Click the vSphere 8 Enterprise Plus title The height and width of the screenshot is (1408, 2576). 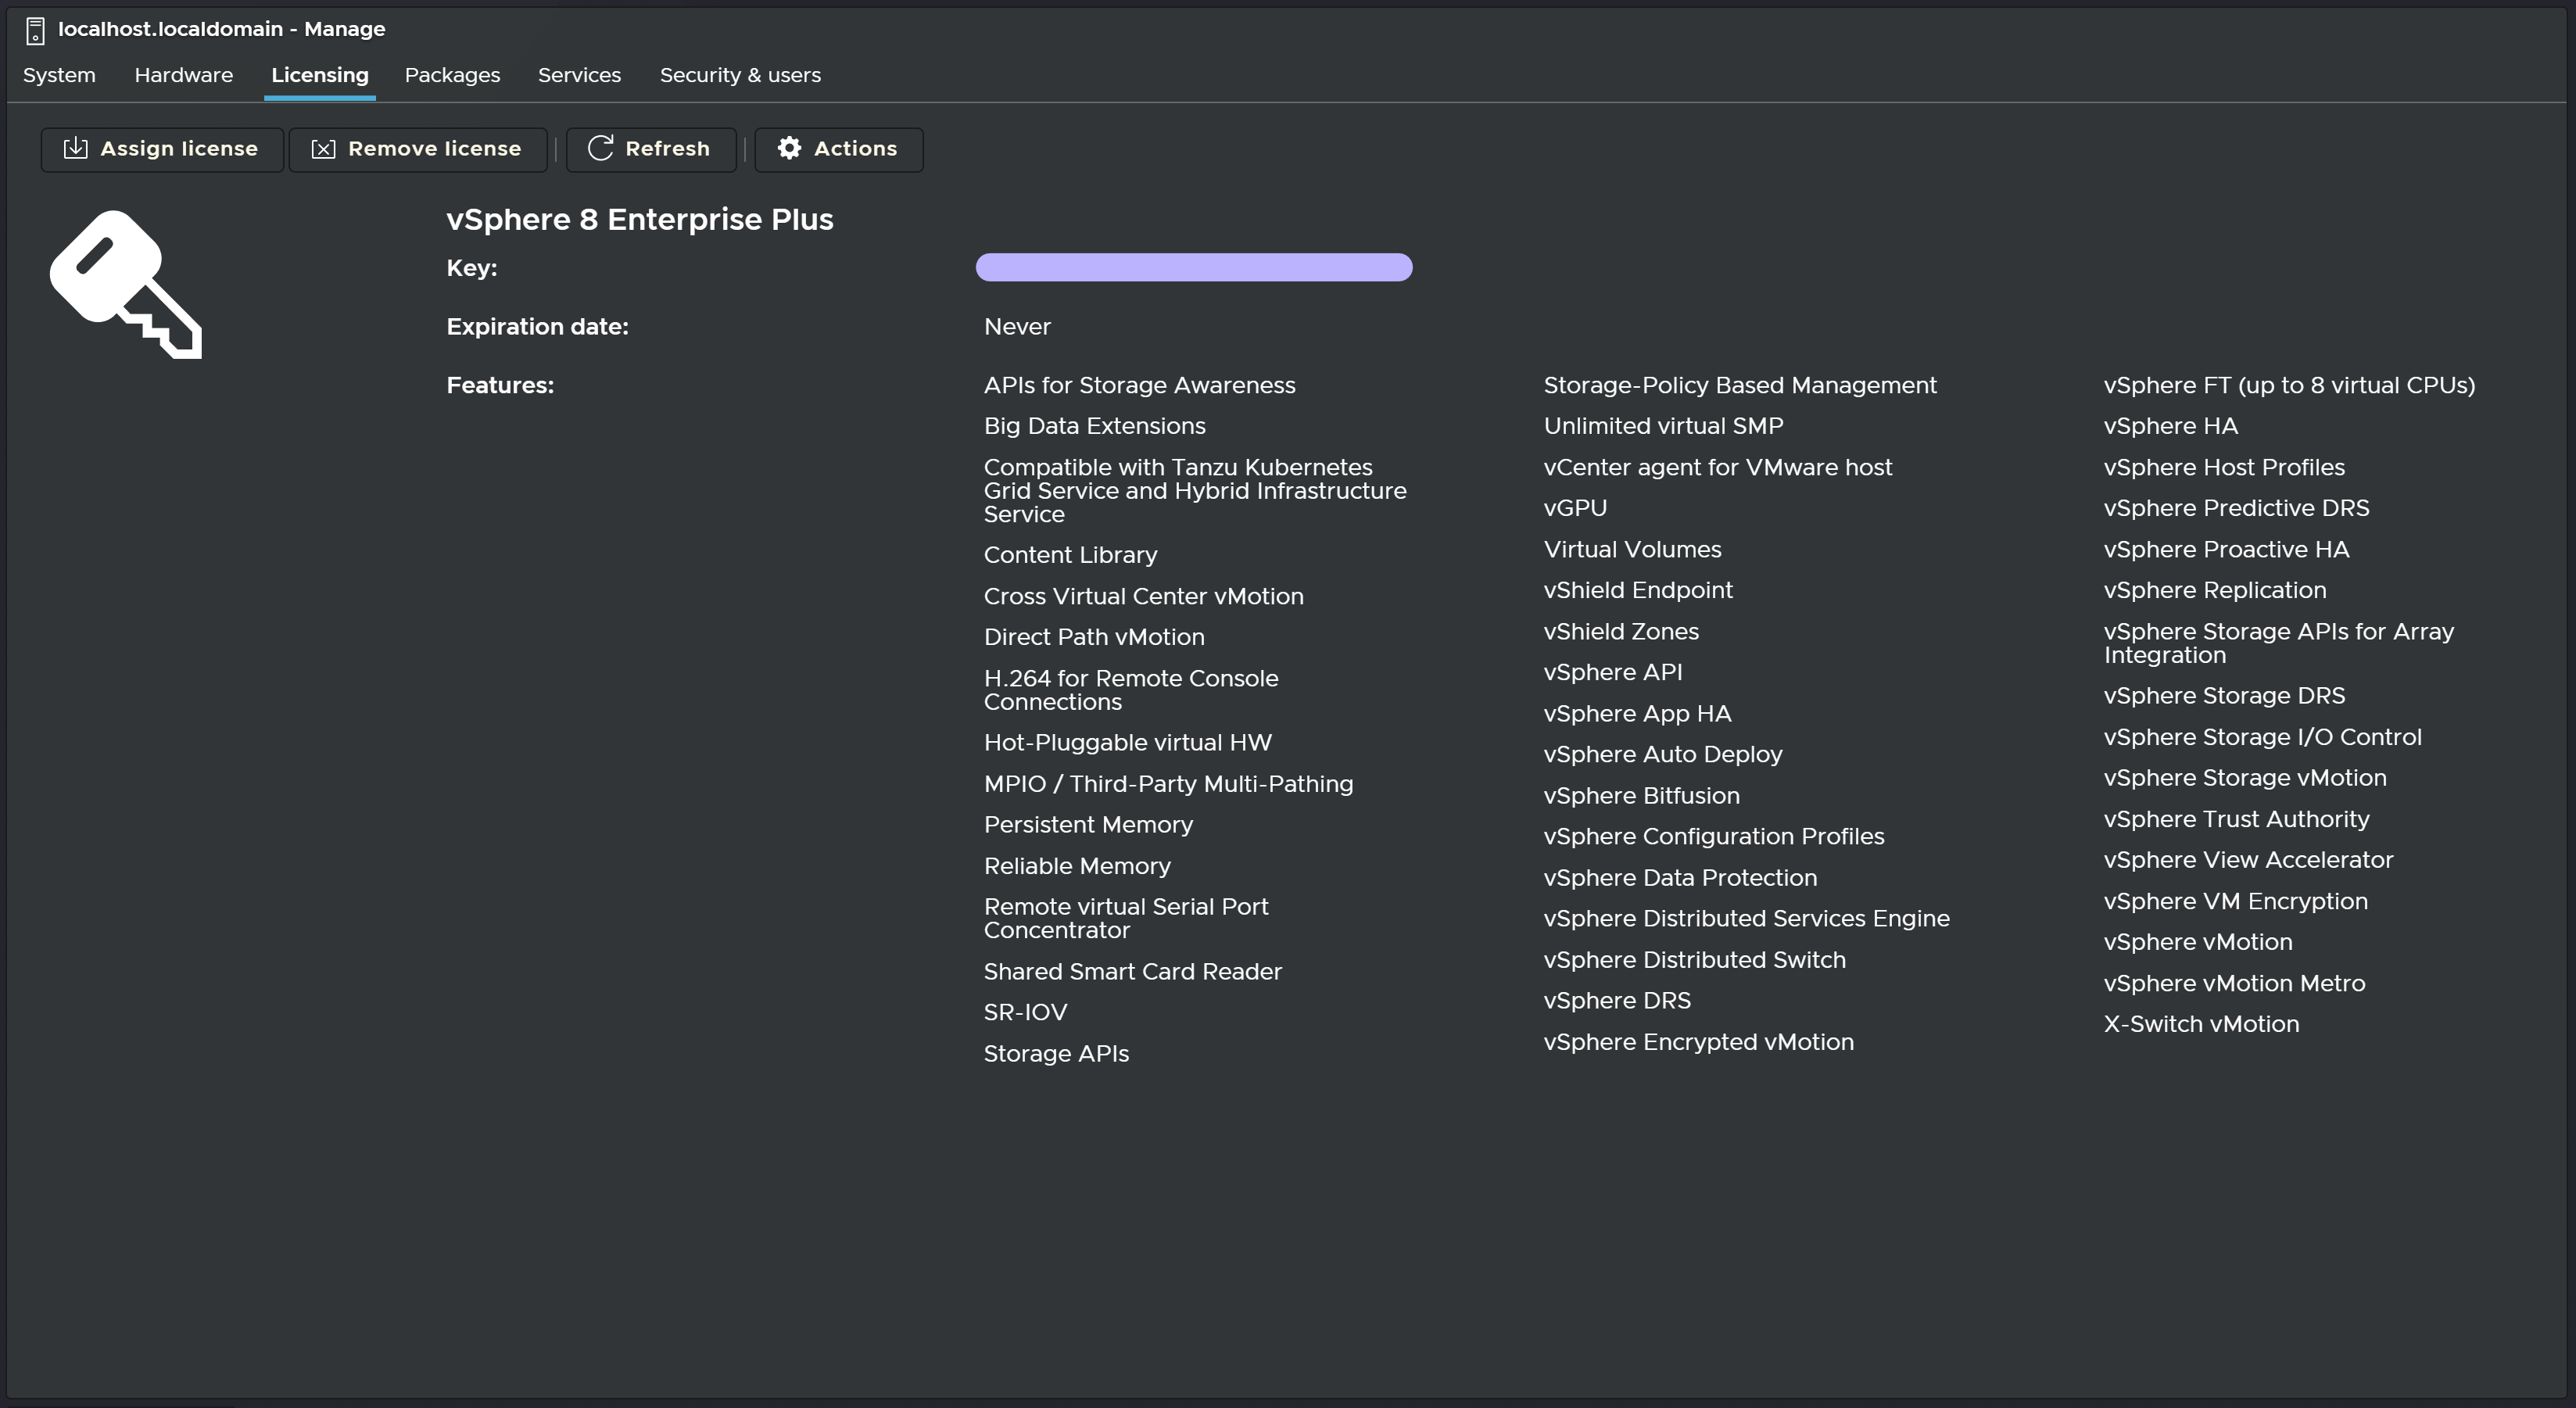[639, 219]
